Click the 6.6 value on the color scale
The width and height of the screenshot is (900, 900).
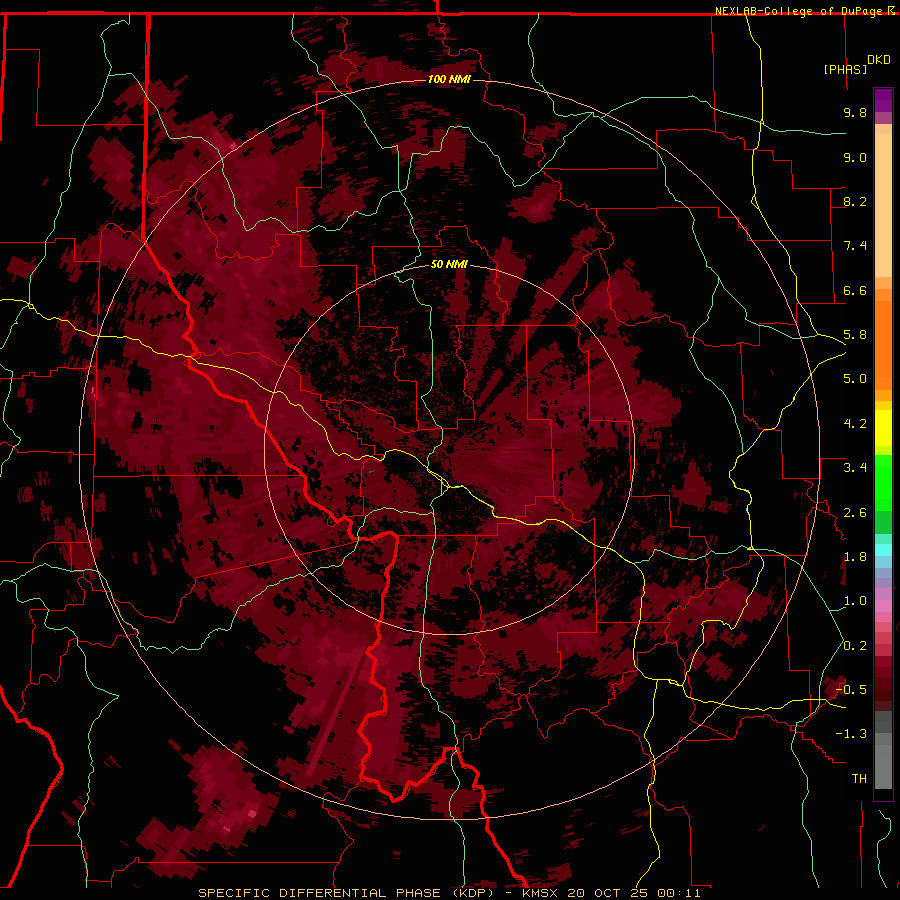[855, 290]
